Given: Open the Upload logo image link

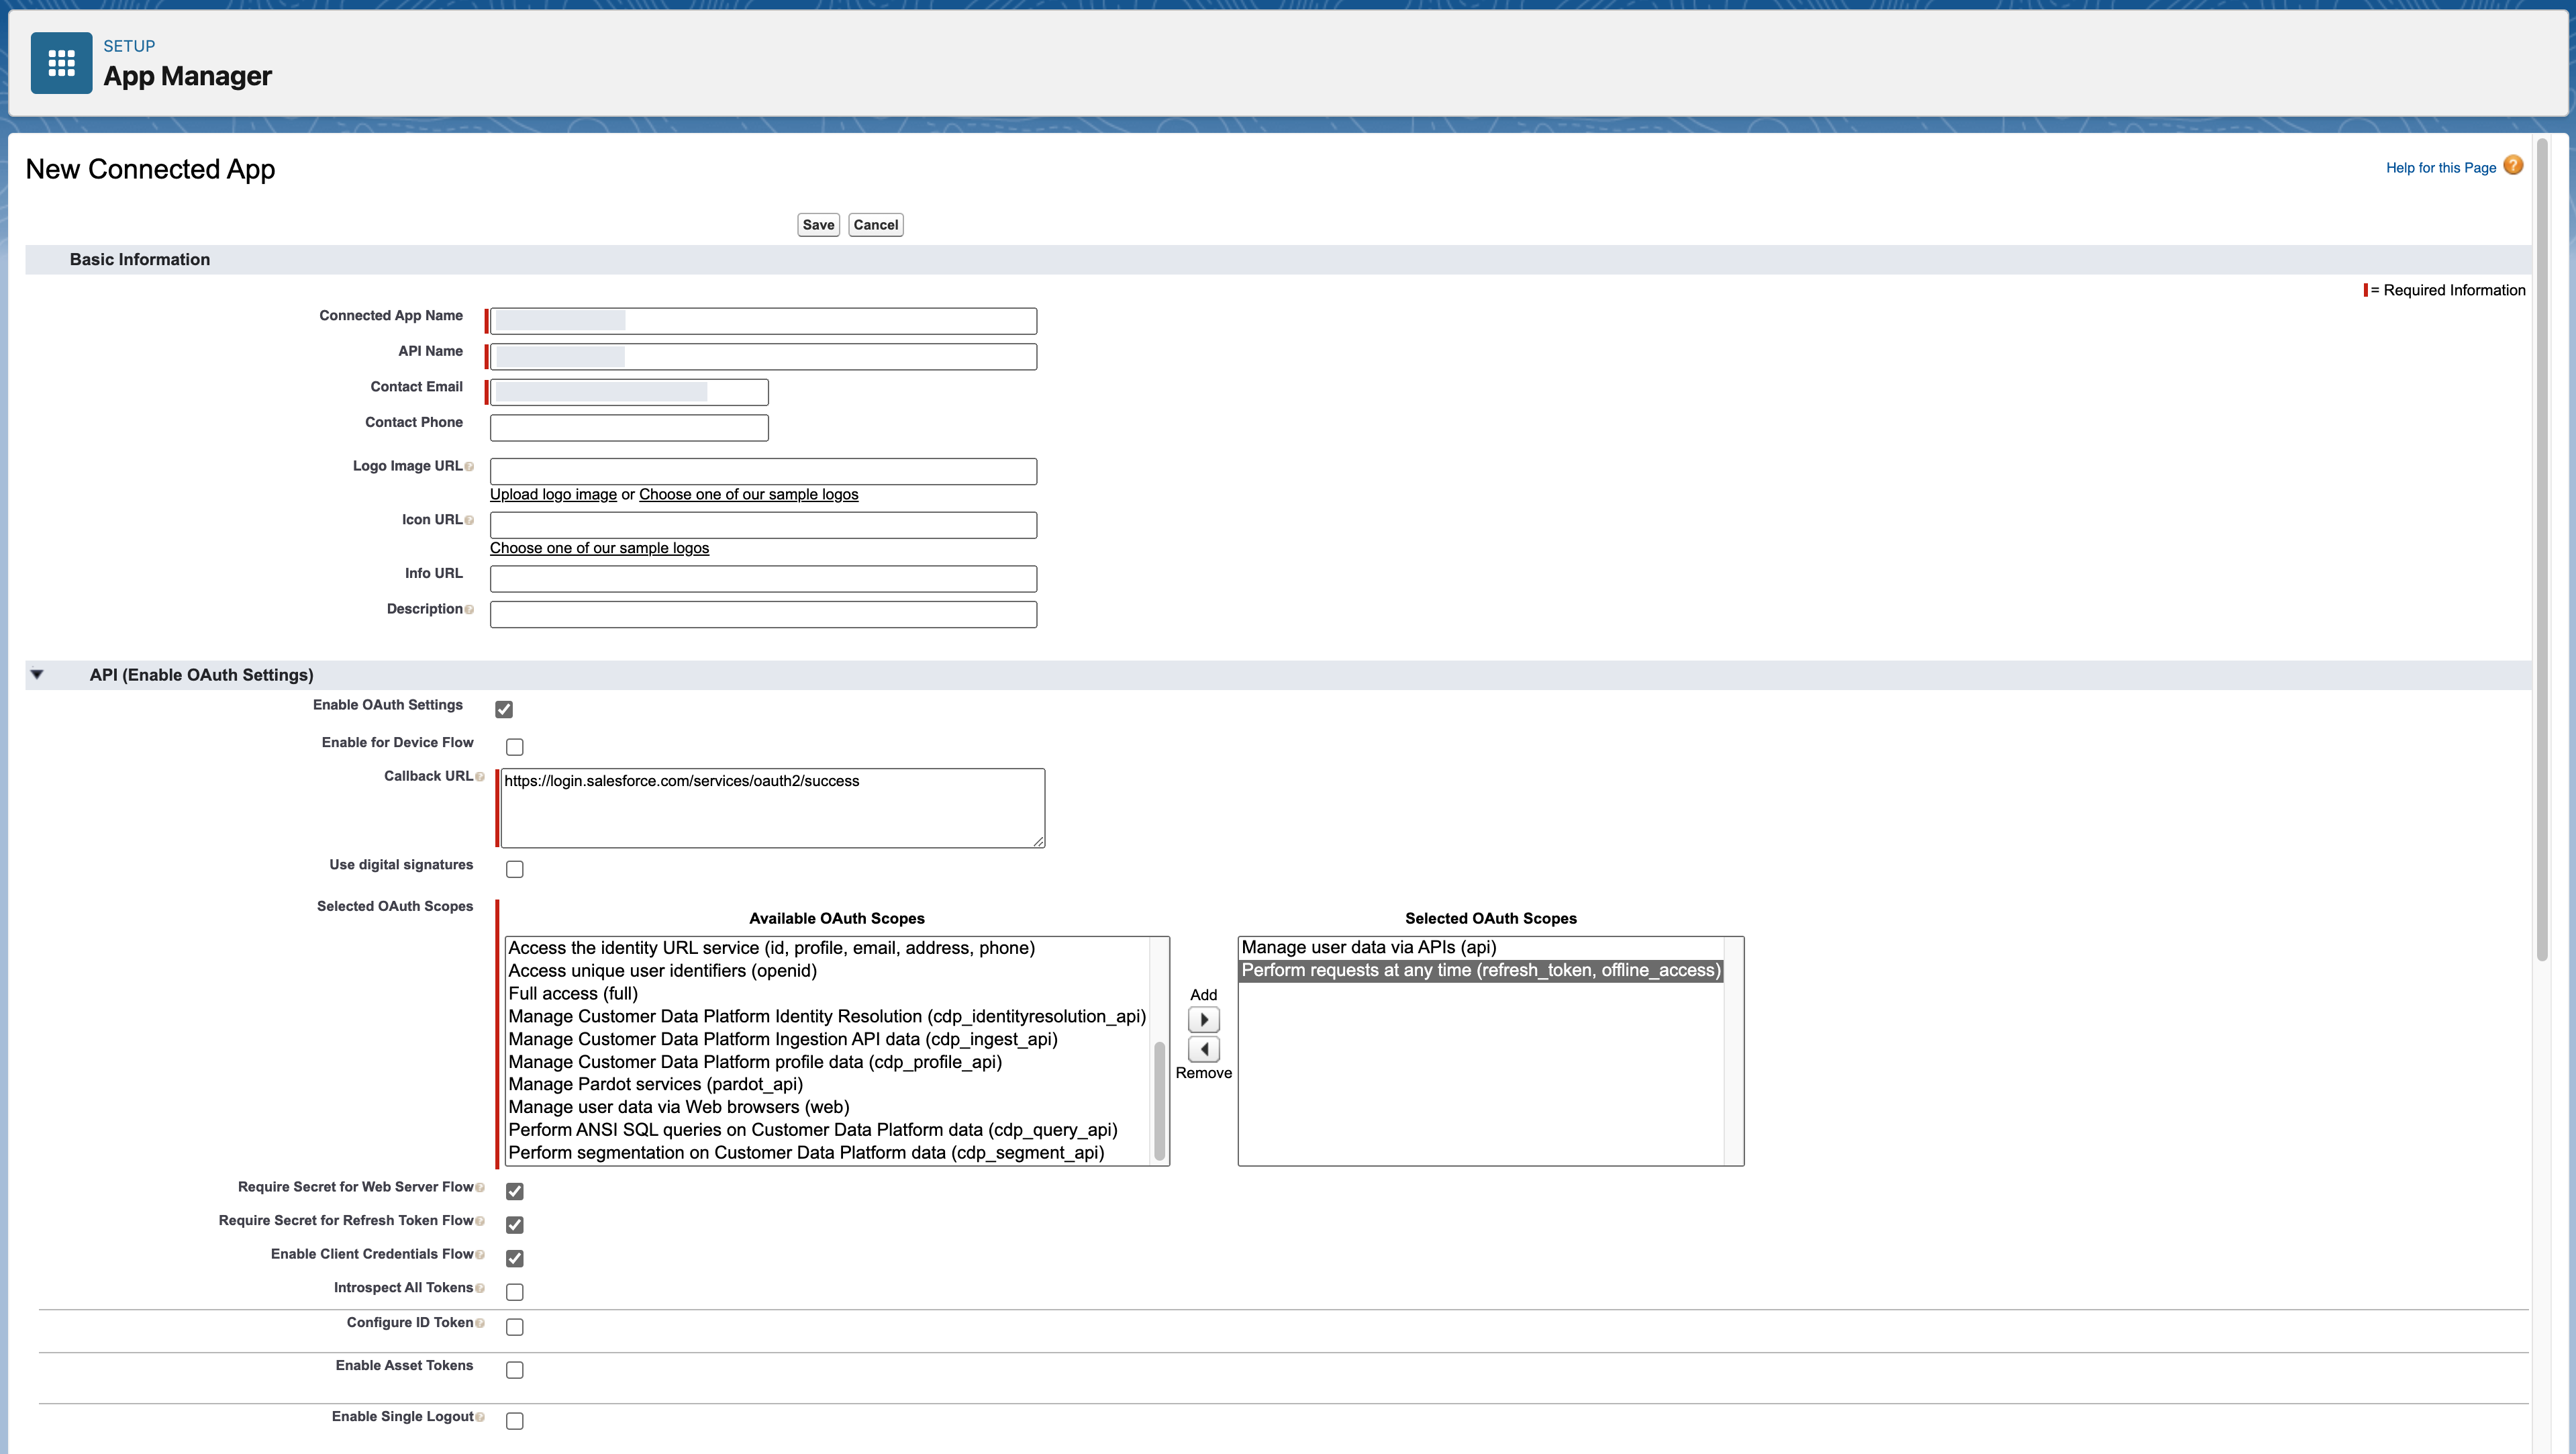Looking at the screenshot, I should (553, 494).
